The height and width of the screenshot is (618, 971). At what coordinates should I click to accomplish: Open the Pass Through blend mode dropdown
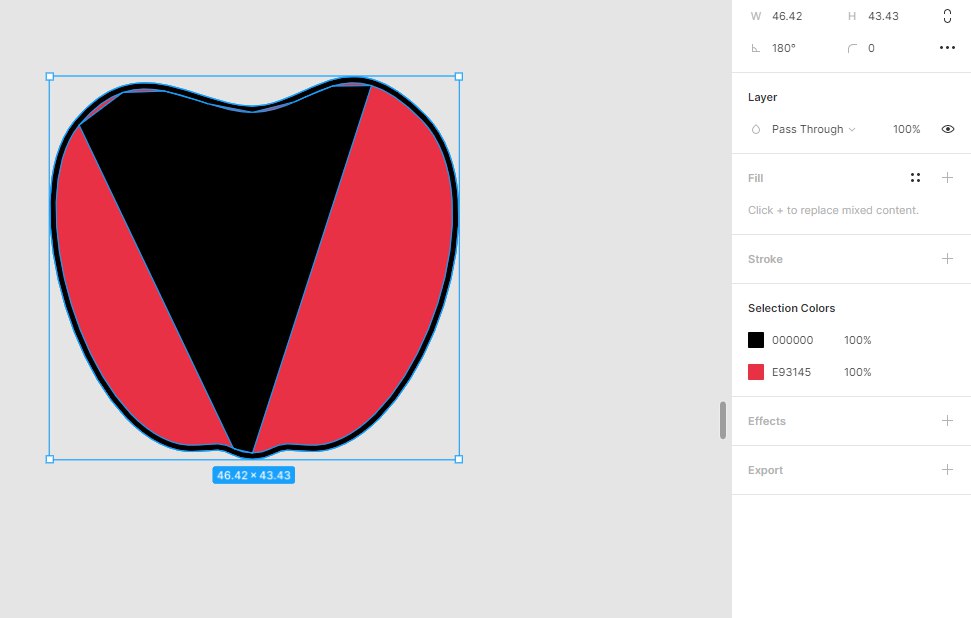[813, 129]
